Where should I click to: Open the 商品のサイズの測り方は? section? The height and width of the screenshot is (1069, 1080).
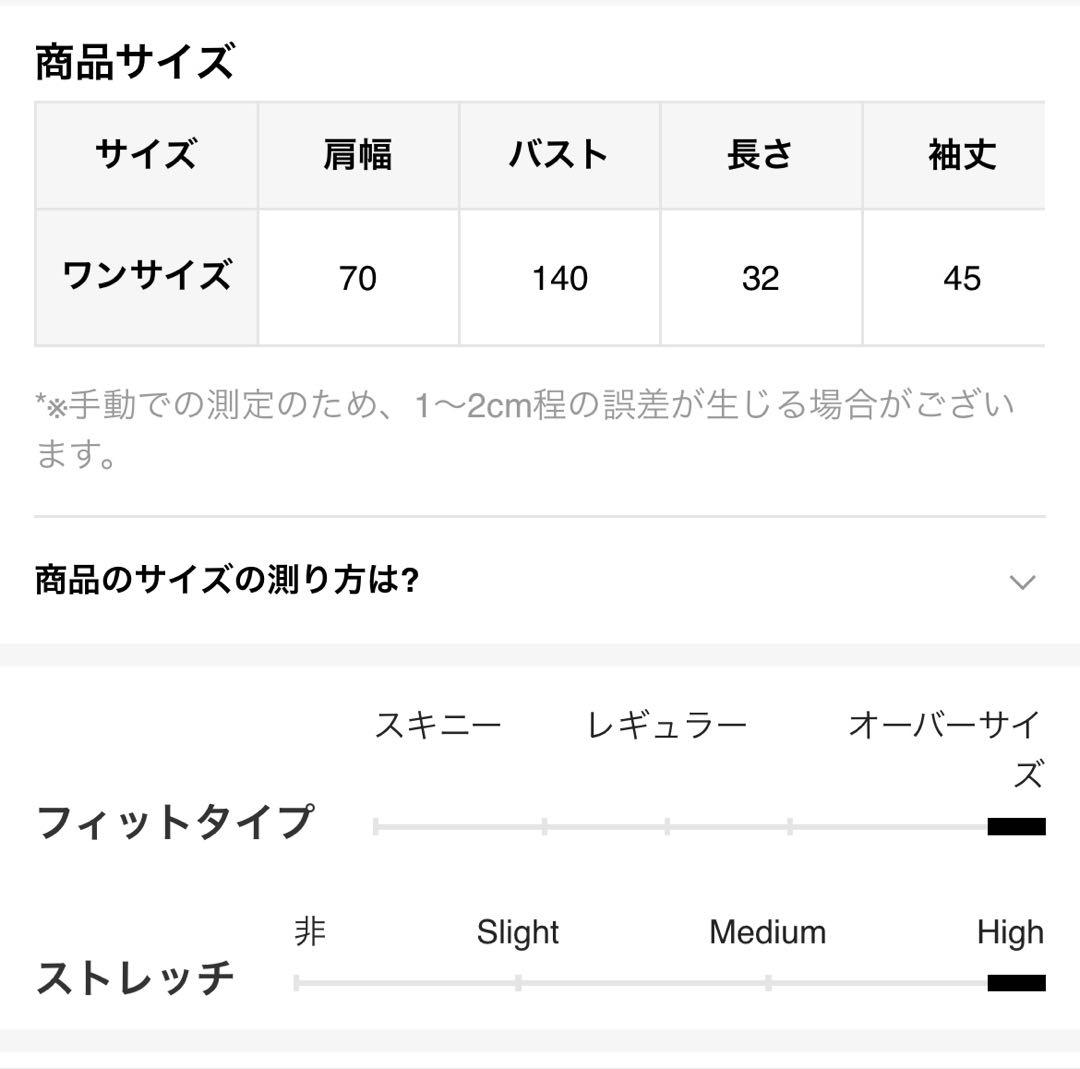click(227, 580)
